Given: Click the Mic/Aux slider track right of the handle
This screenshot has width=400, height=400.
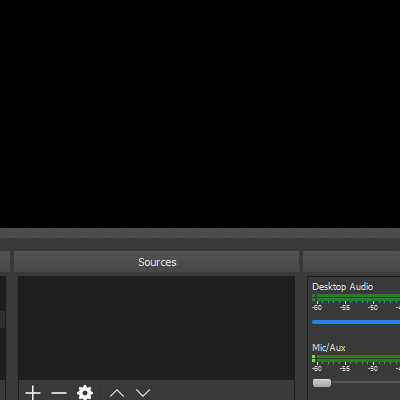Looking at the screenshot, I should pos(366,383).
